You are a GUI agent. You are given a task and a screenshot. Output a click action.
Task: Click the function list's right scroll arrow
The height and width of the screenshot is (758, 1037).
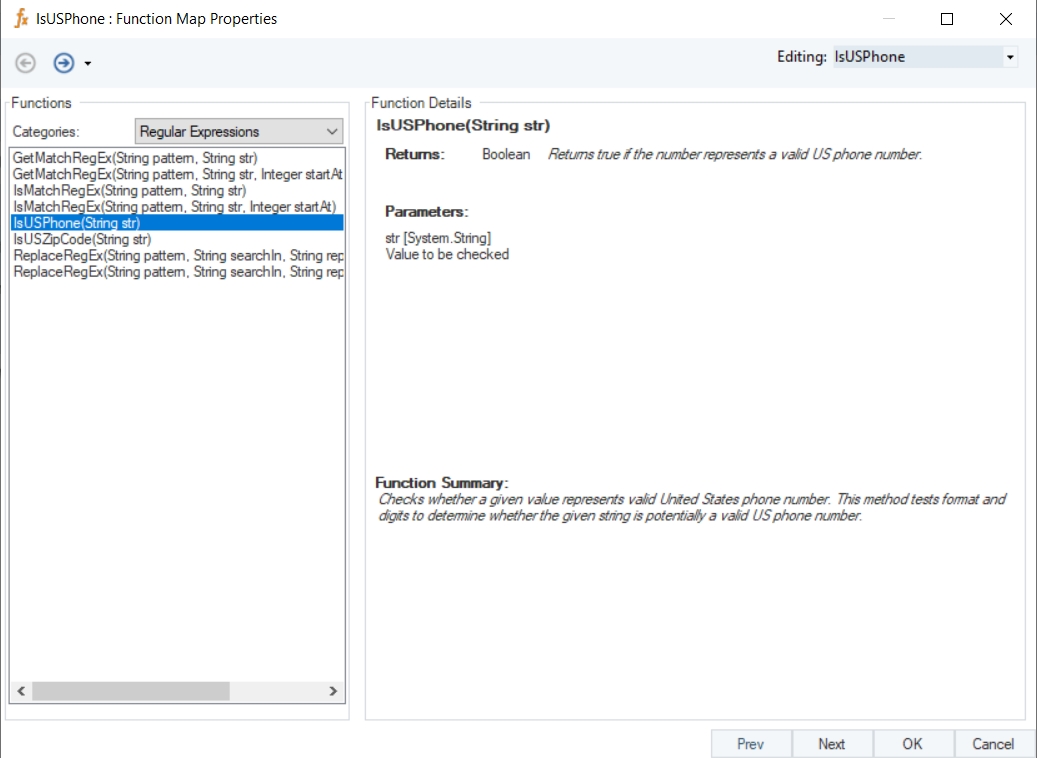pos(334,691)
